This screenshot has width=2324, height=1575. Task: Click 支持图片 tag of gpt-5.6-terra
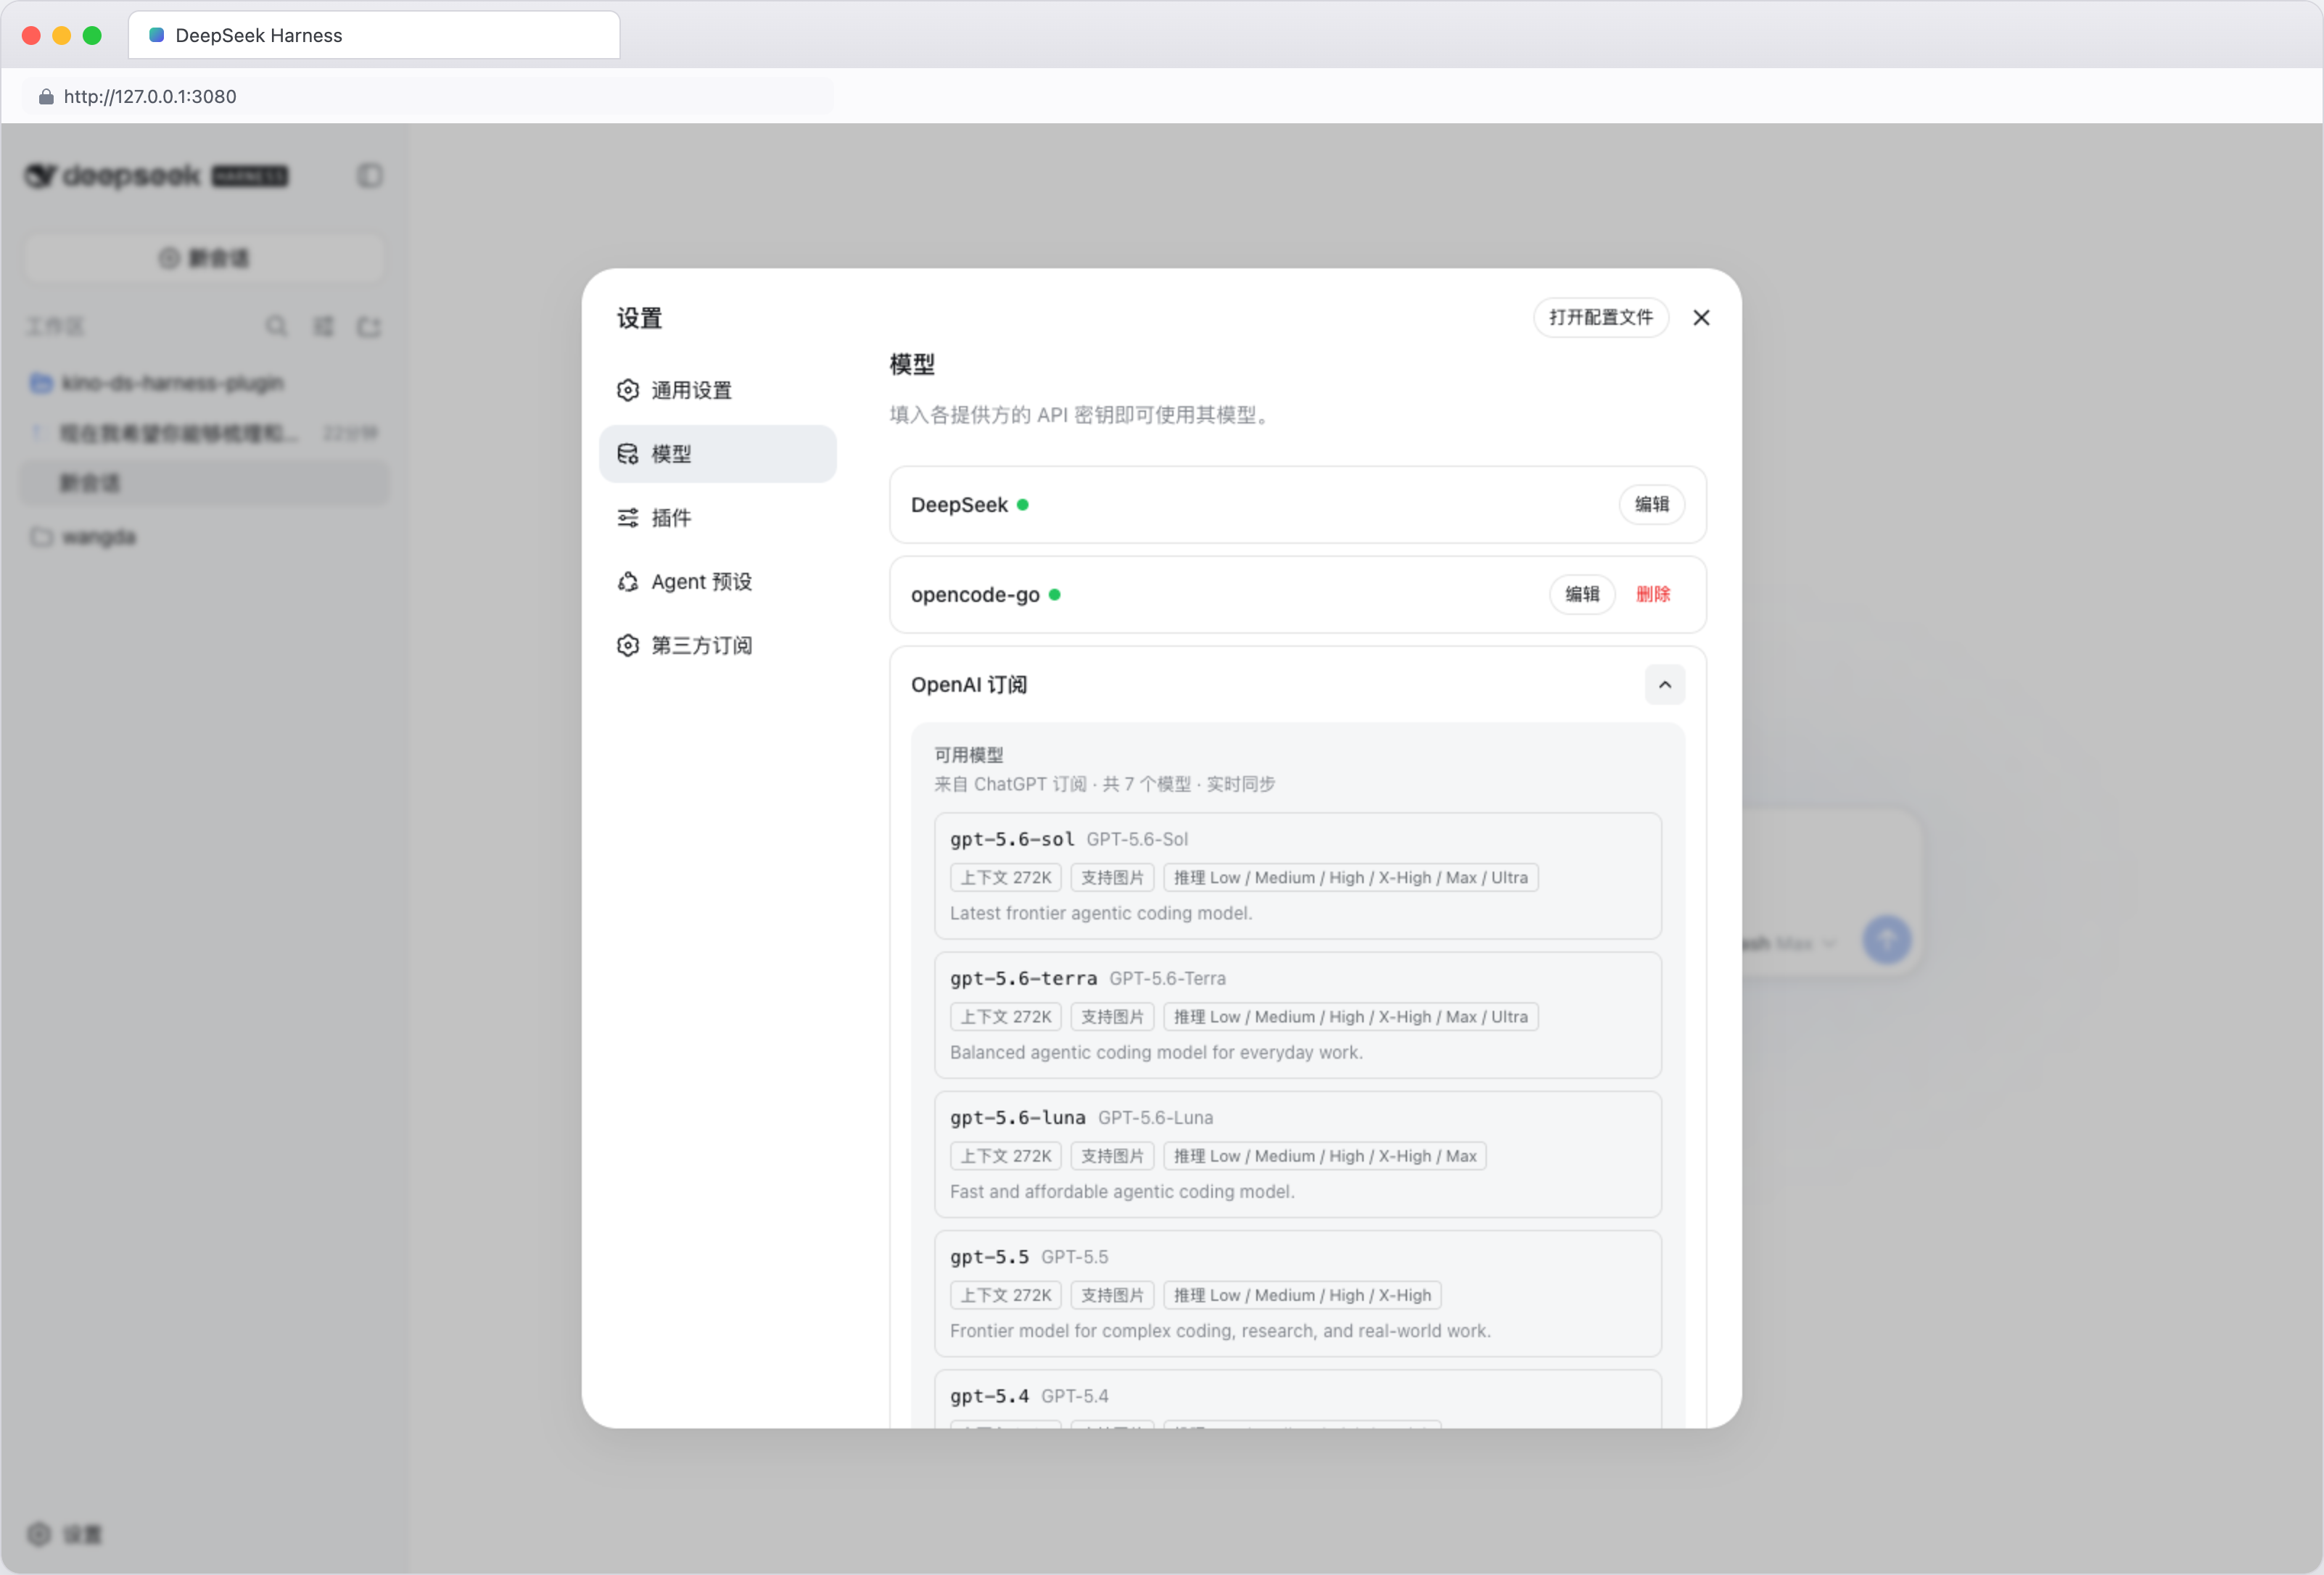[x=1113, y=1017]
